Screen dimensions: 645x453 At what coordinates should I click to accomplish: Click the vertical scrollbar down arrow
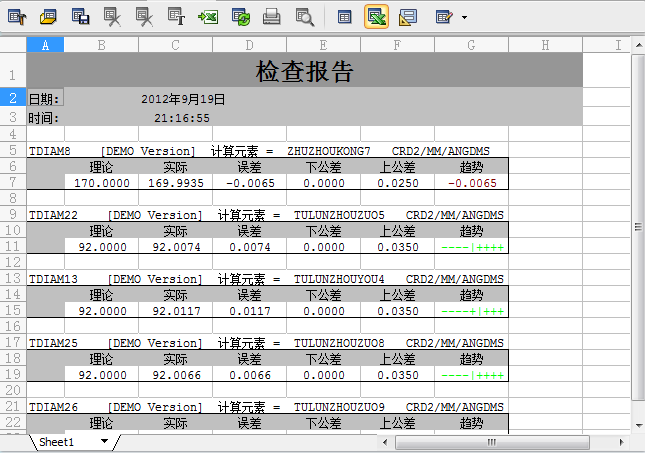(x=638, y=424)
